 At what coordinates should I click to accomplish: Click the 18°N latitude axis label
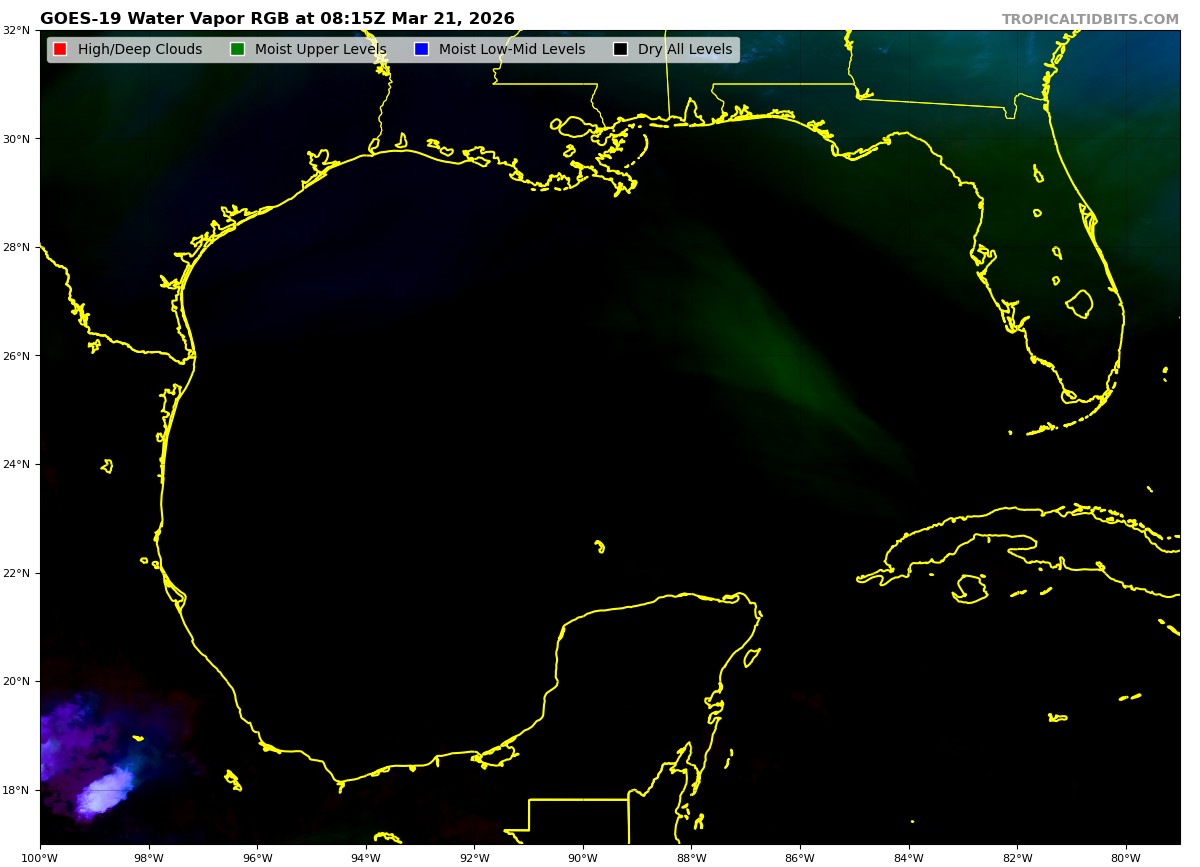click(x=16, y=790)
